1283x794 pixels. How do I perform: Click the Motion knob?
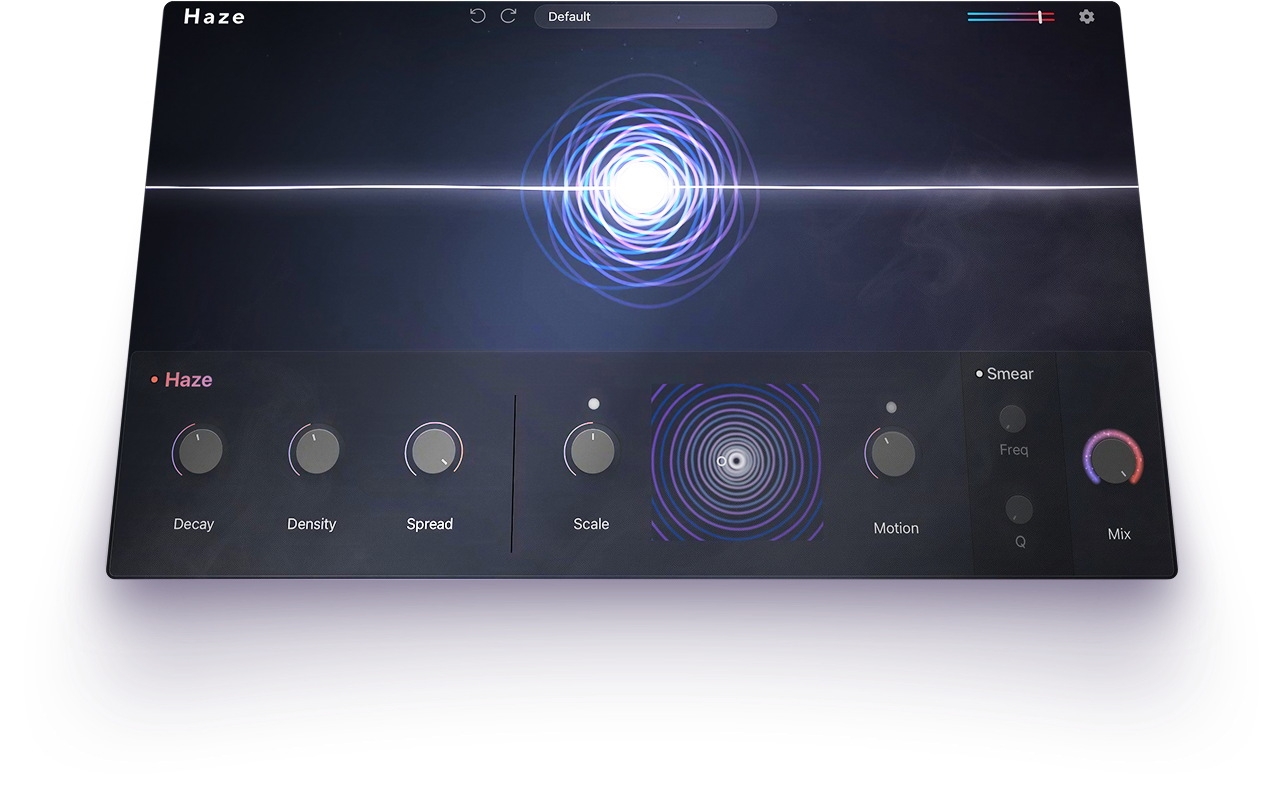[x=892, y=454]
